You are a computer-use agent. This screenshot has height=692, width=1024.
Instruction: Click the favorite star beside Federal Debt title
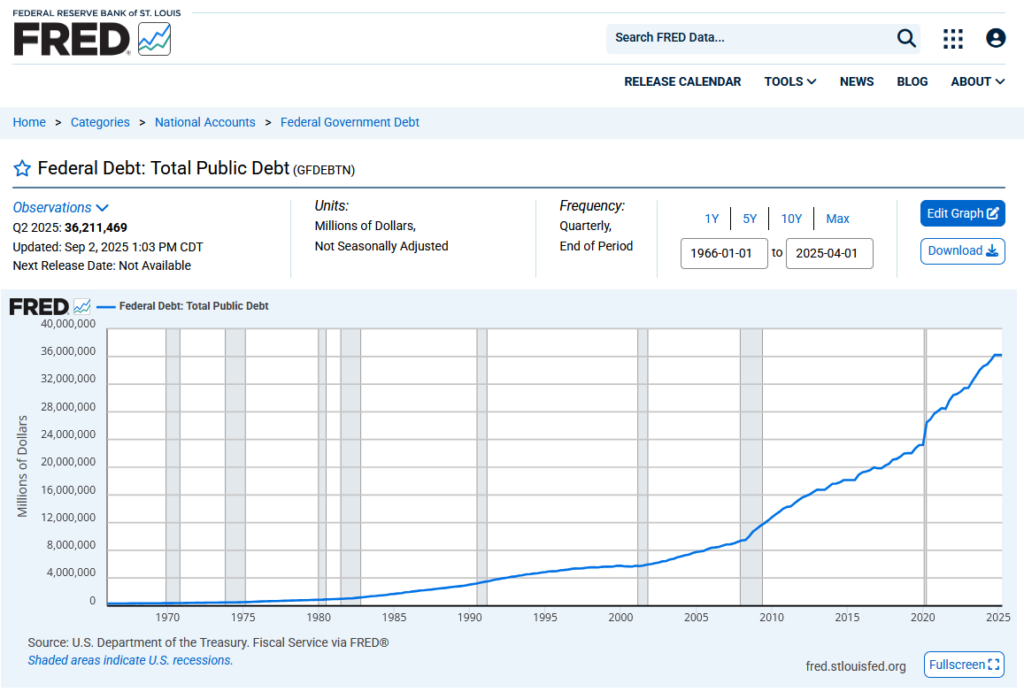tap(22, 168)
